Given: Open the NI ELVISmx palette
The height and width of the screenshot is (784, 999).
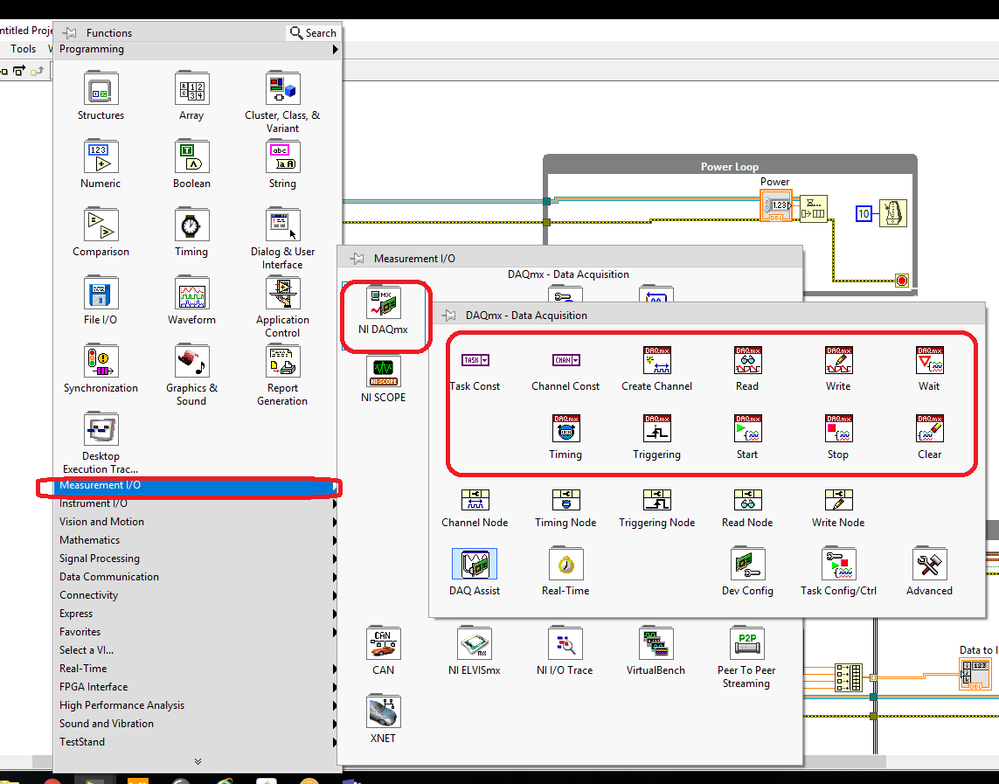Looking at the screenshot, I should tap(474, 644).
